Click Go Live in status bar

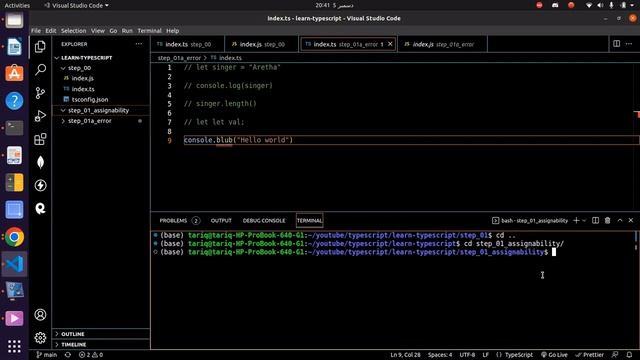coord(554,355)
